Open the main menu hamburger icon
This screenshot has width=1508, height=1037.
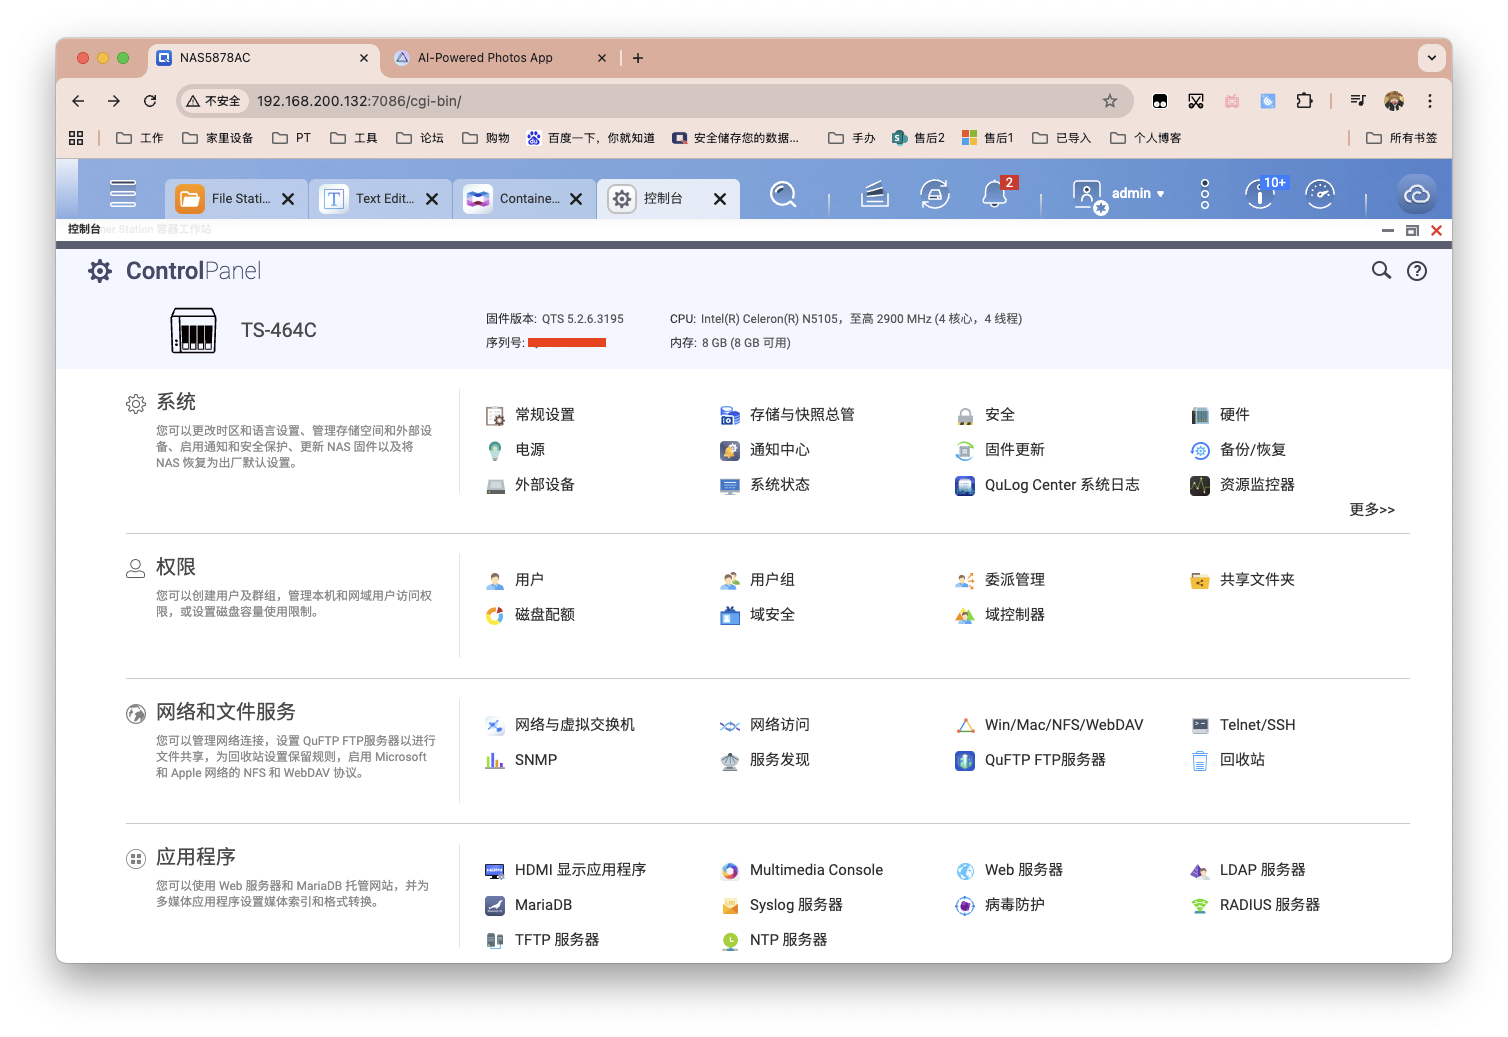(122, 193)
